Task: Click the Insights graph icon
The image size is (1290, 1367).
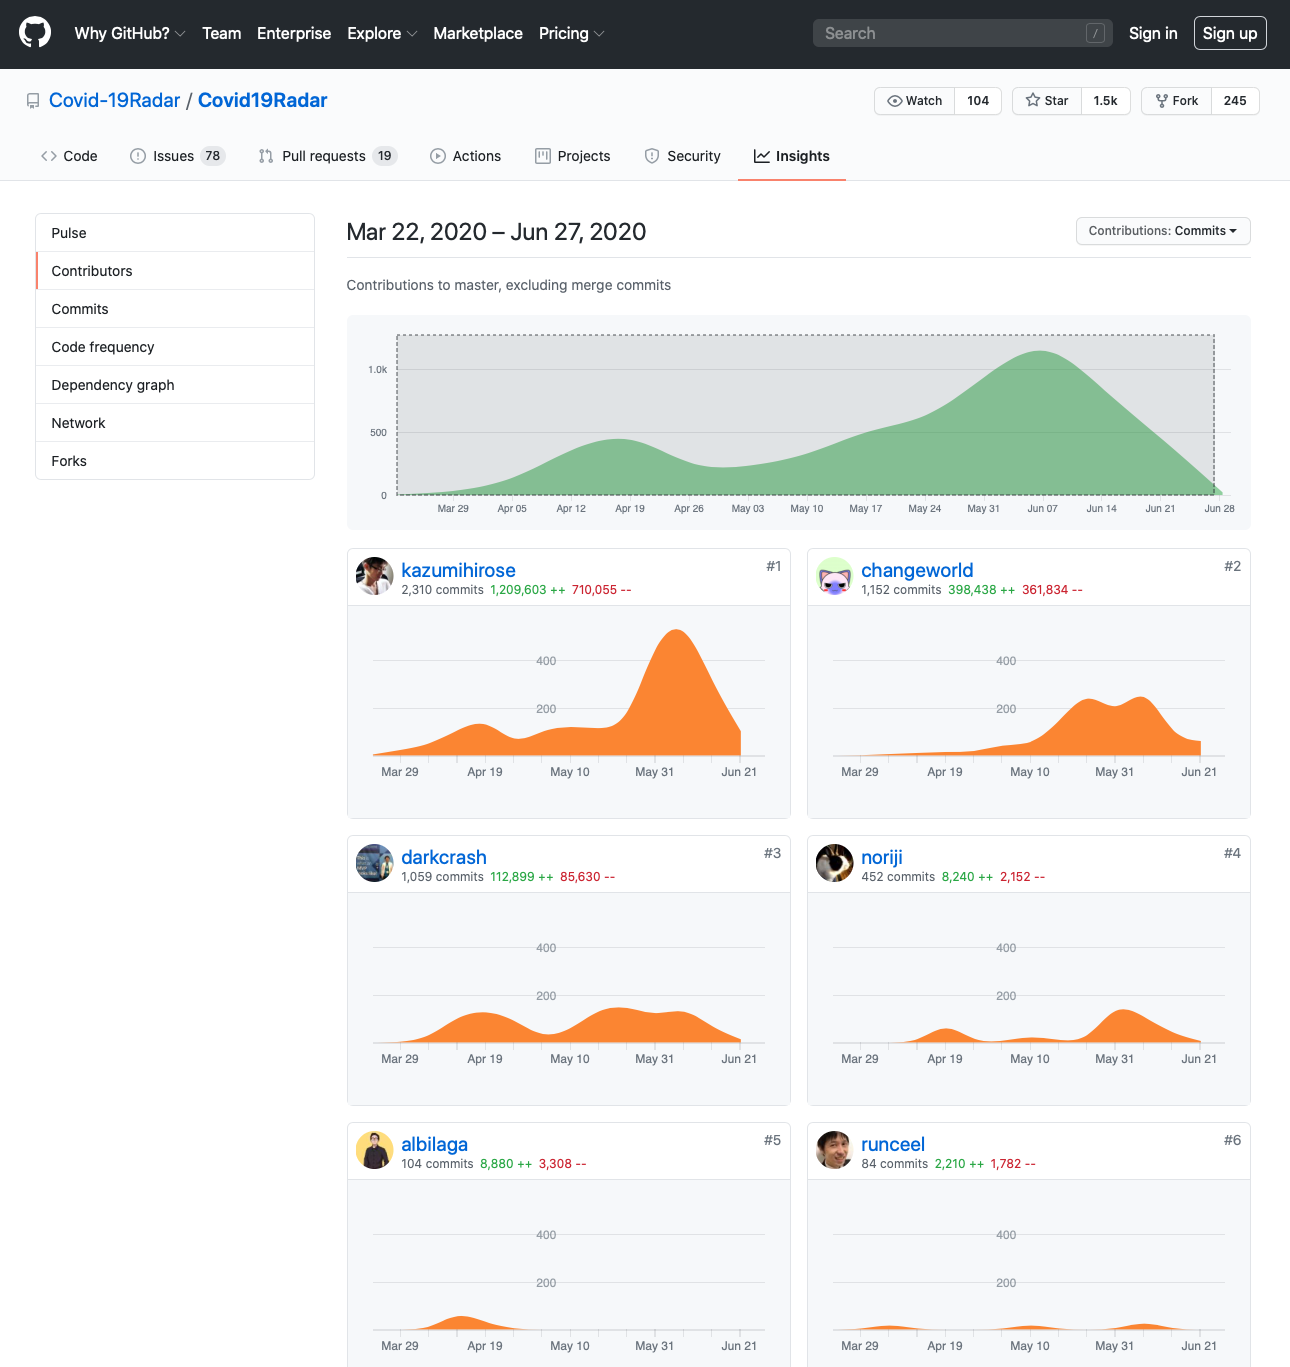Action: point(762,156)
